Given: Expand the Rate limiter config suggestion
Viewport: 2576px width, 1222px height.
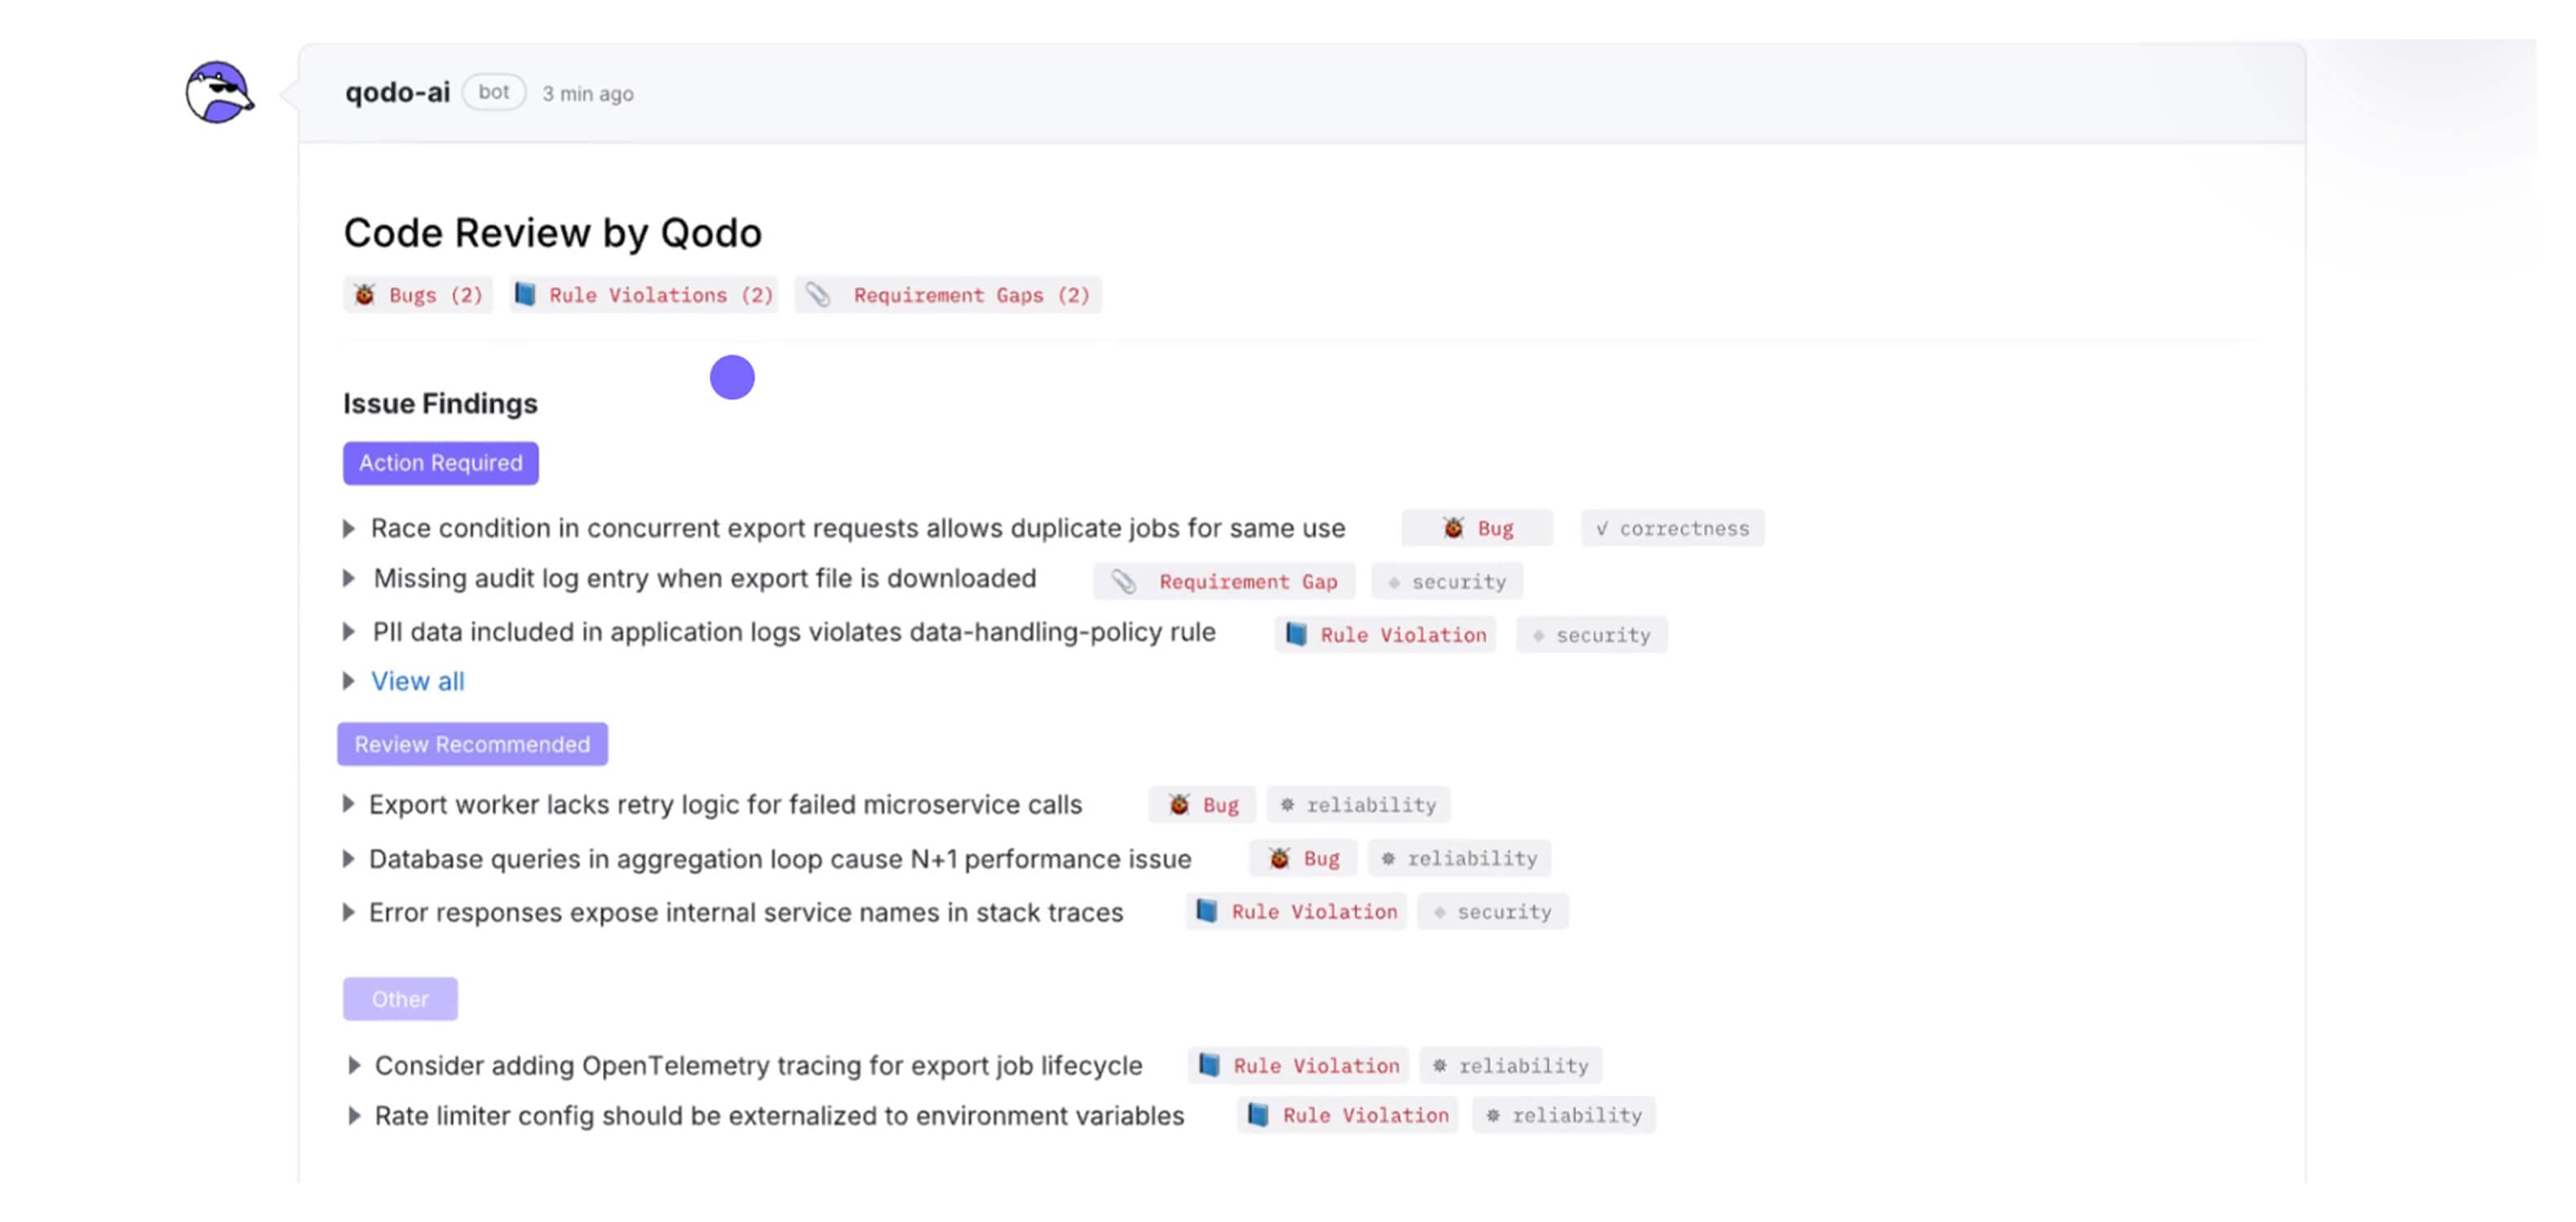Looking at the screenshot, I should click(x=354, y=1115).
